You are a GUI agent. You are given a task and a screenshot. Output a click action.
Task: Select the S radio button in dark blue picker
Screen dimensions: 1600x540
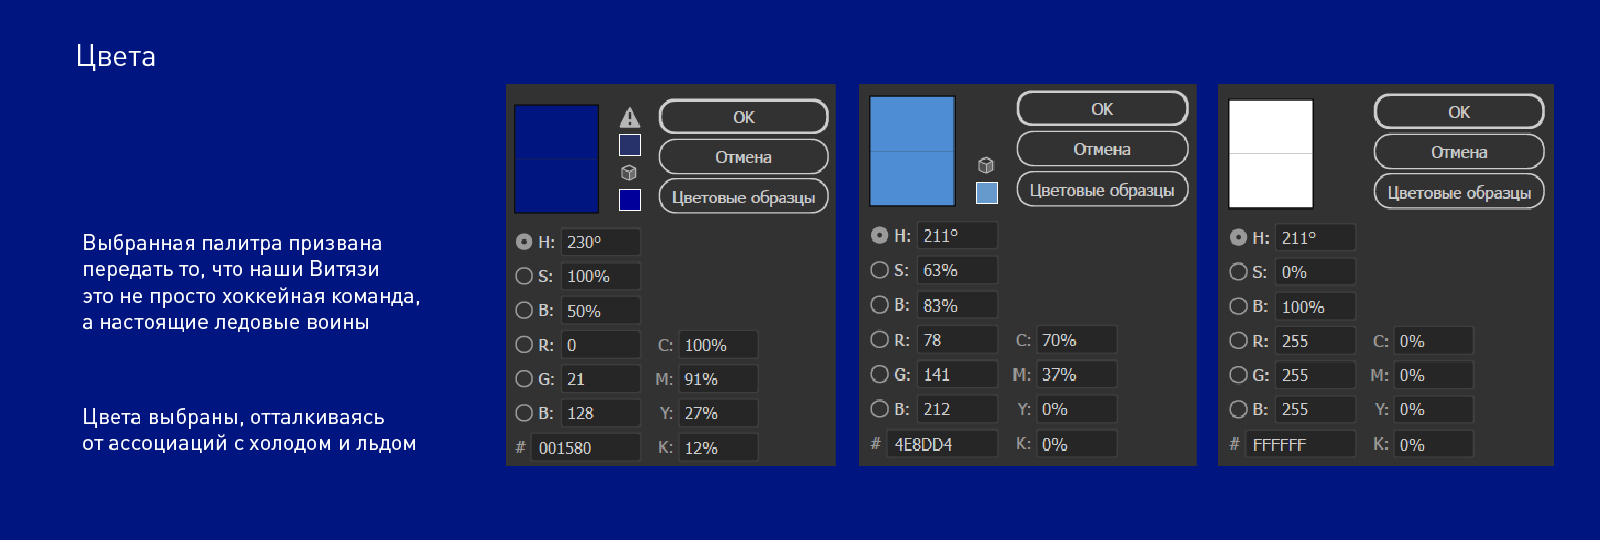(x=524, y=276)
